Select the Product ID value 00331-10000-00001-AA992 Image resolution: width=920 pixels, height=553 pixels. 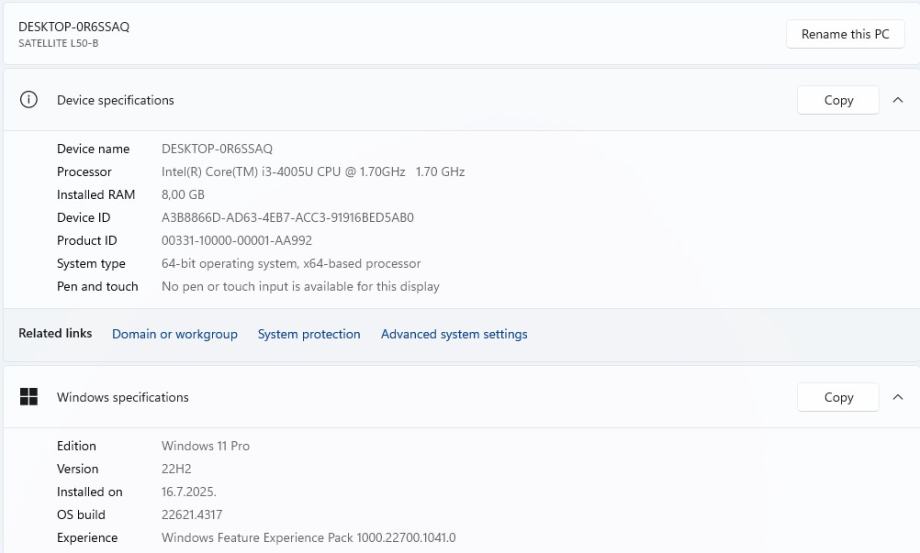tap(237, 241)
